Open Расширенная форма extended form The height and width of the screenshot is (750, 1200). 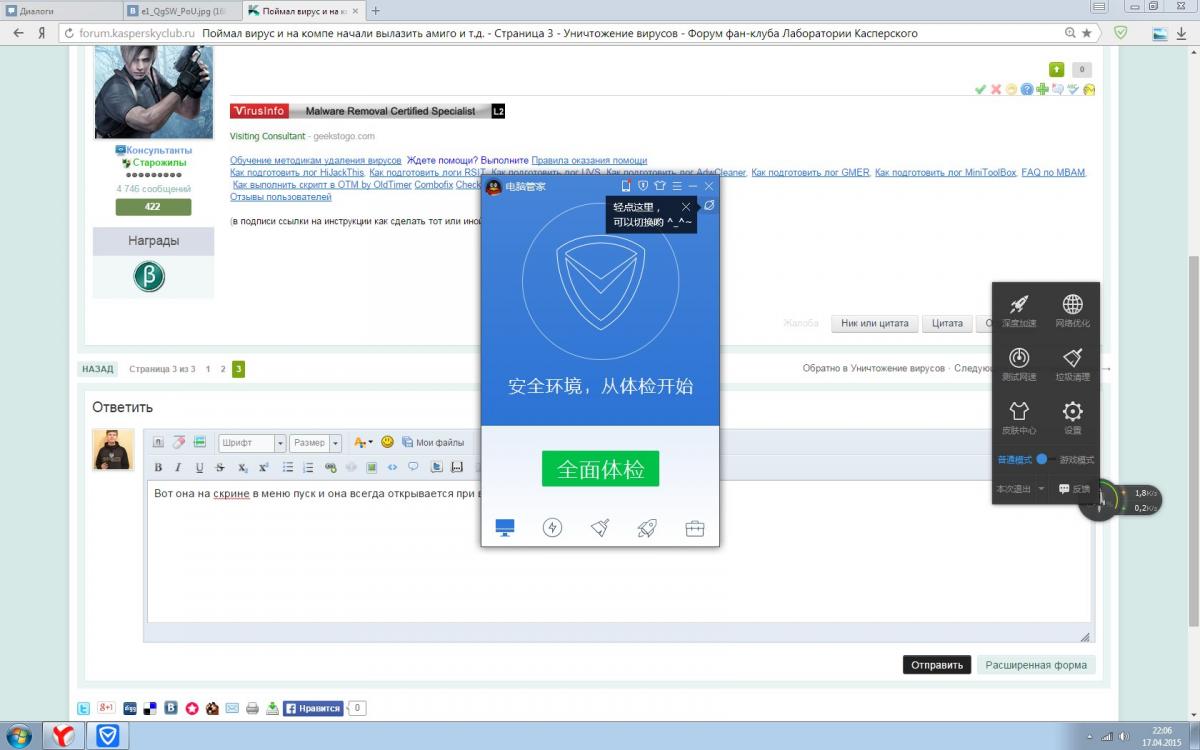pos(1036,664)
